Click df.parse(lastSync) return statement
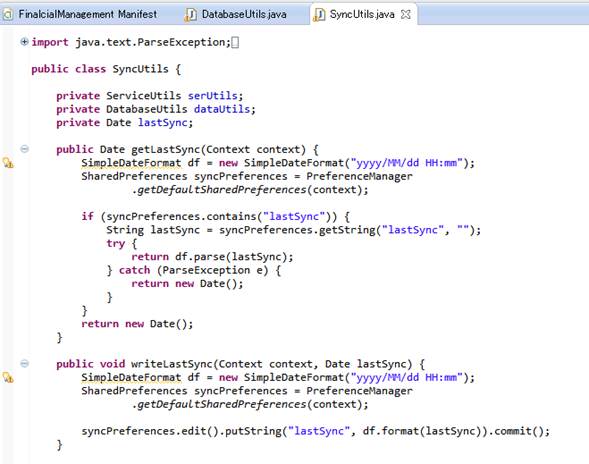This screenshot has width=589, height=464. point(212,257)
